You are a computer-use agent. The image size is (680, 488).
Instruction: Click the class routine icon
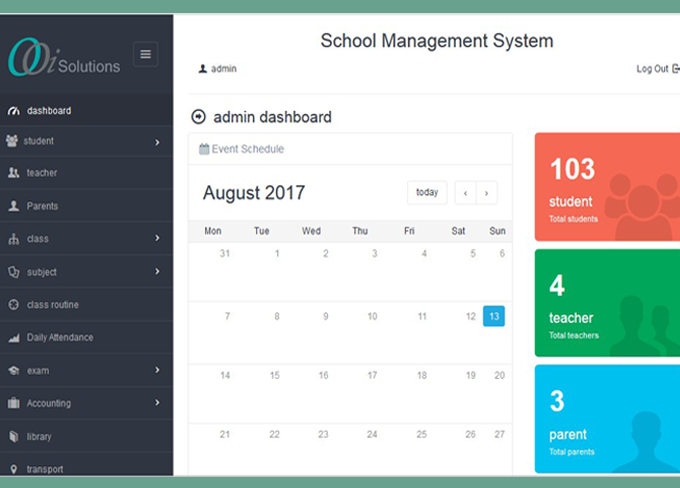tap(13, 305)
